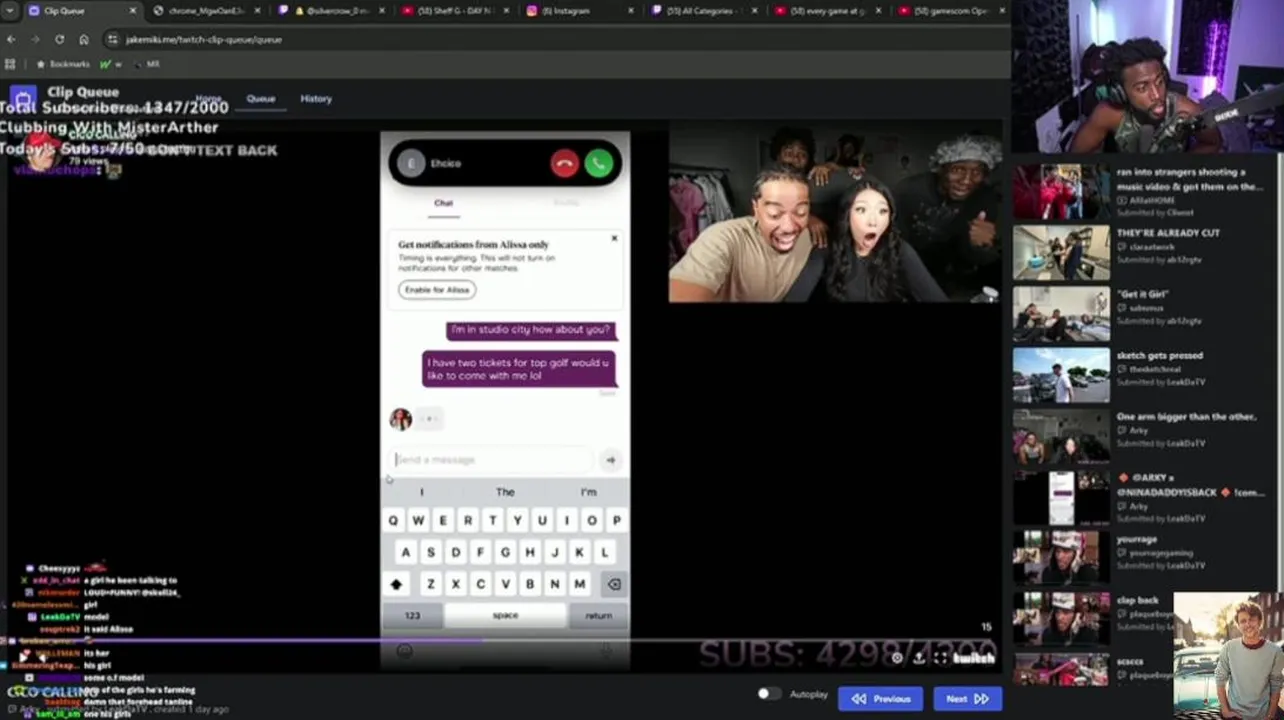
Task: Switch to the gamescom browser tab
Action: coord(948,11)
